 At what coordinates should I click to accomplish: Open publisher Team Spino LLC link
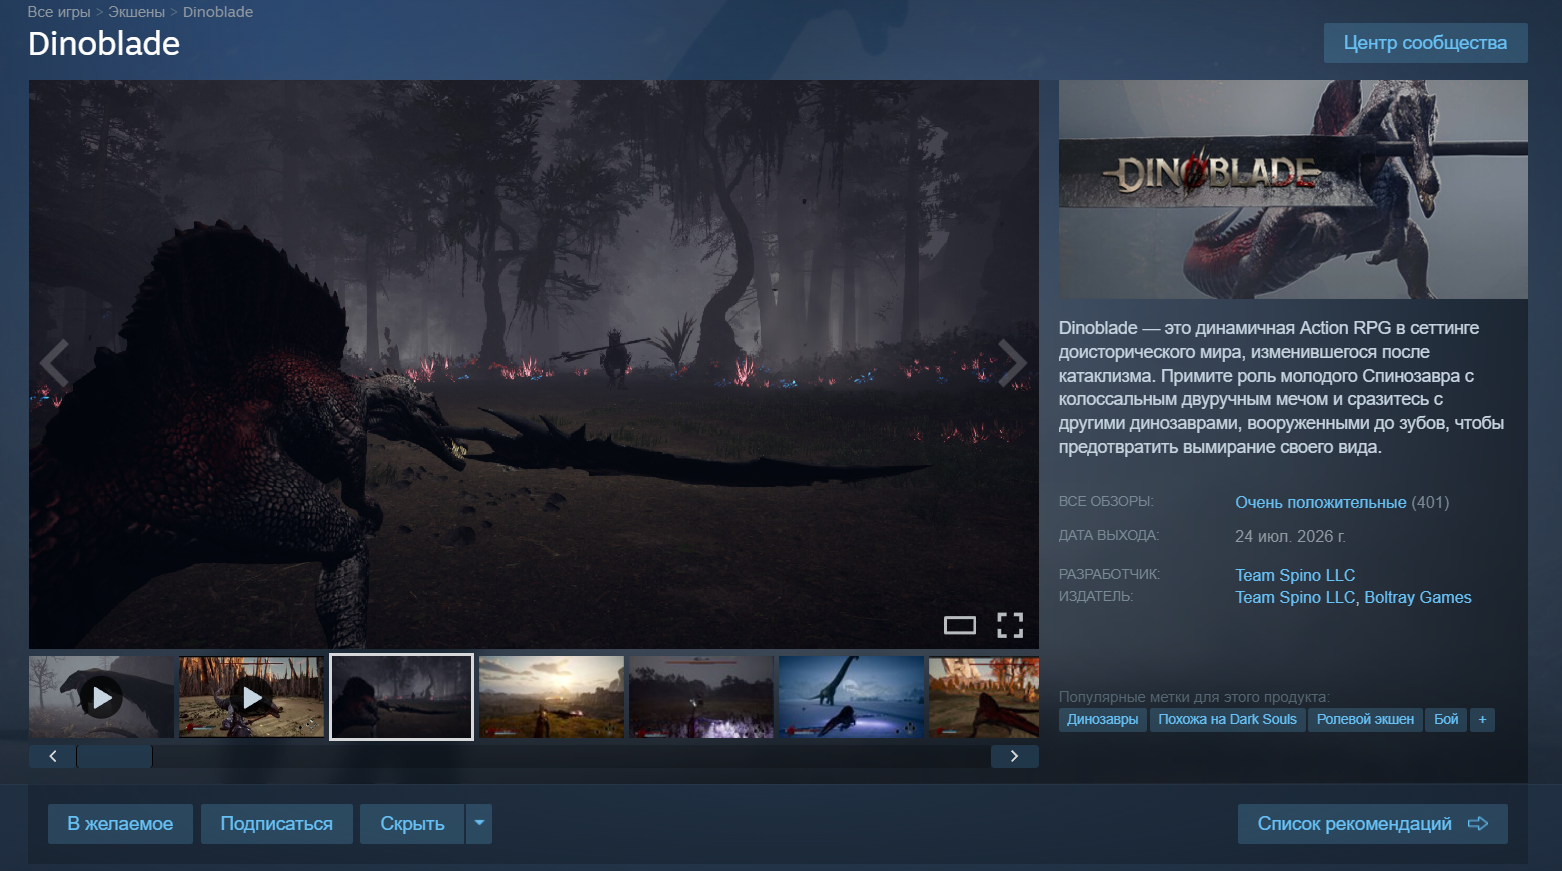pos(1295,597)
